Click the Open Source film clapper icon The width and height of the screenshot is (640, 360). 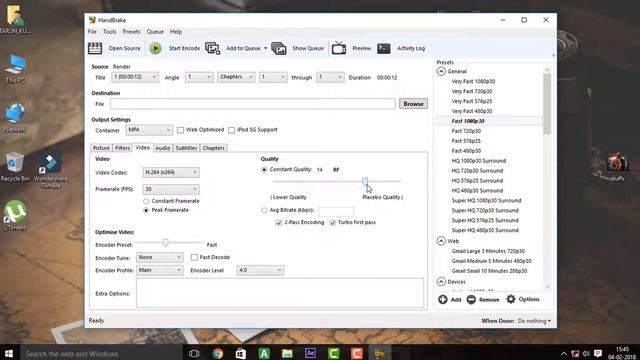pyautogui.click(x=95, y=48)
